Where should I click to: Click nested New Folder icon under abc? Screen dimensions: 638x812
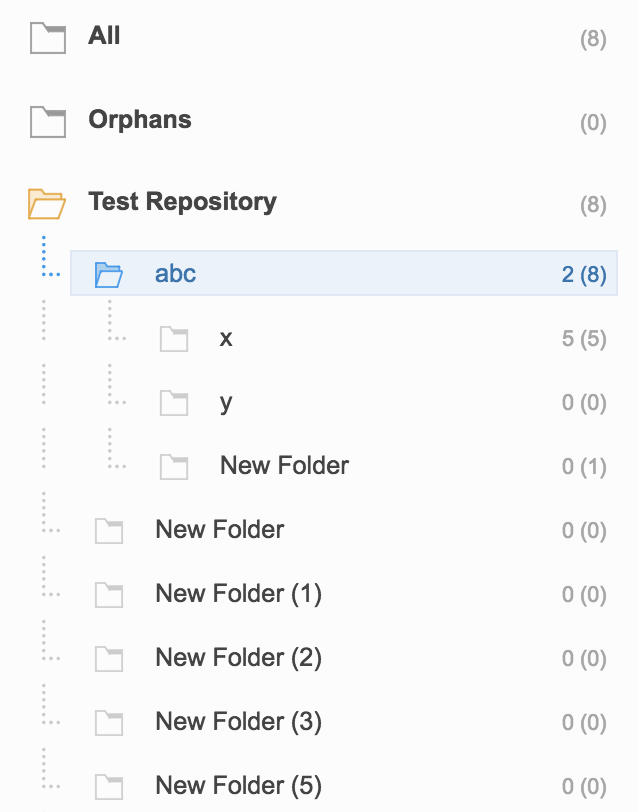pyautogui.click(x=174, y=467)
